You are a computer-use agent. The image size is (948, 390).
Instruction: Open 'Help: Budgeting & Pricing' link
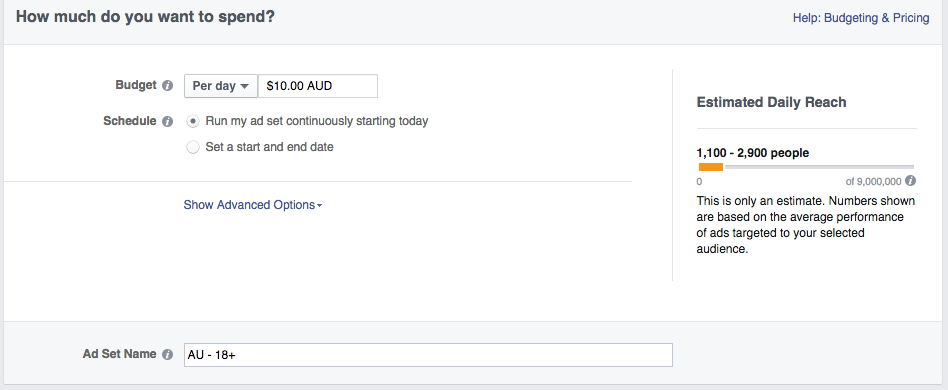[861, 18]
